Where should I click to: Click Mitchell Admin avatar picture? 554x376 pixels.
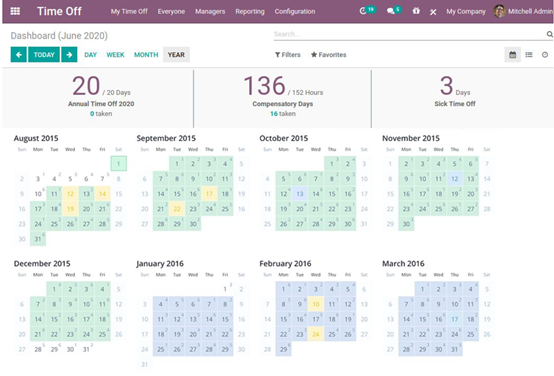(499, 11)
